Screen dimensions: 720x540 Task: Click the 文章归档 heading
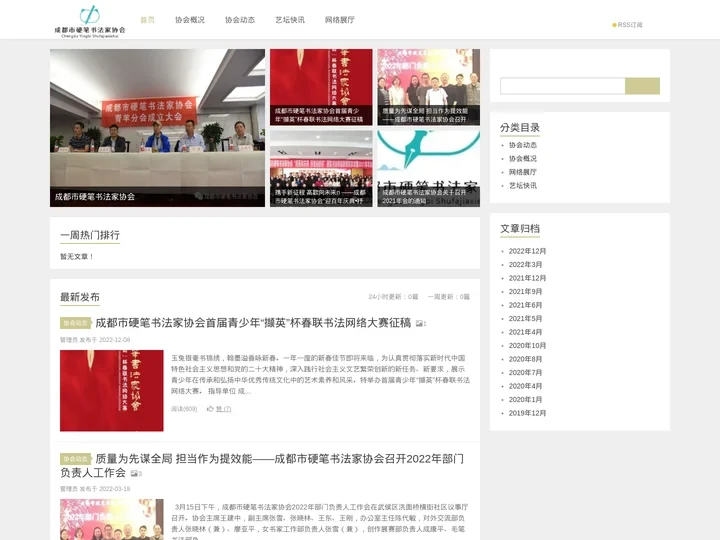pyautogui.click(x=520, y=229)
